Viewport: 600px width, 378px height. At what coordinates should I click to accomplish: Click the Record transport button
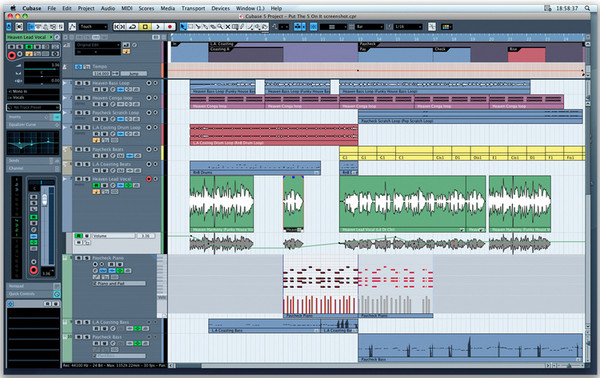click(x=170, y=27)
